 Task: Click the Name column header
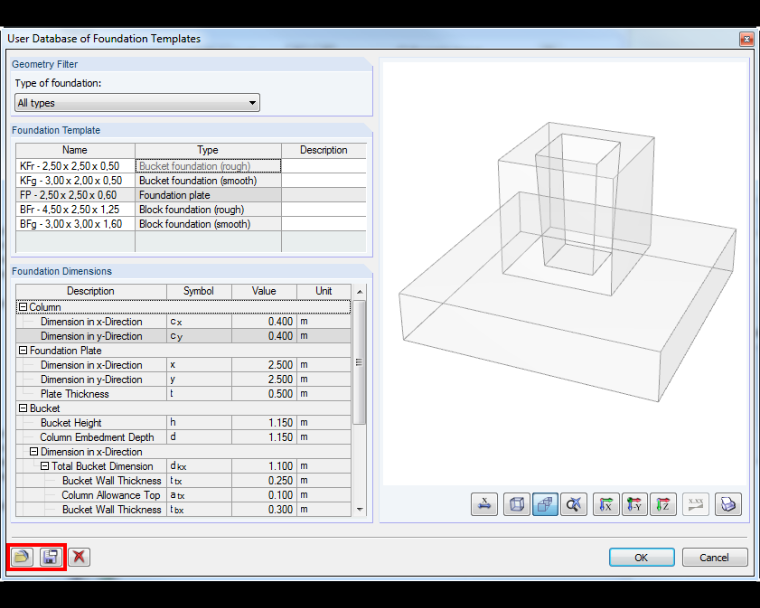[x=75, y=150]
